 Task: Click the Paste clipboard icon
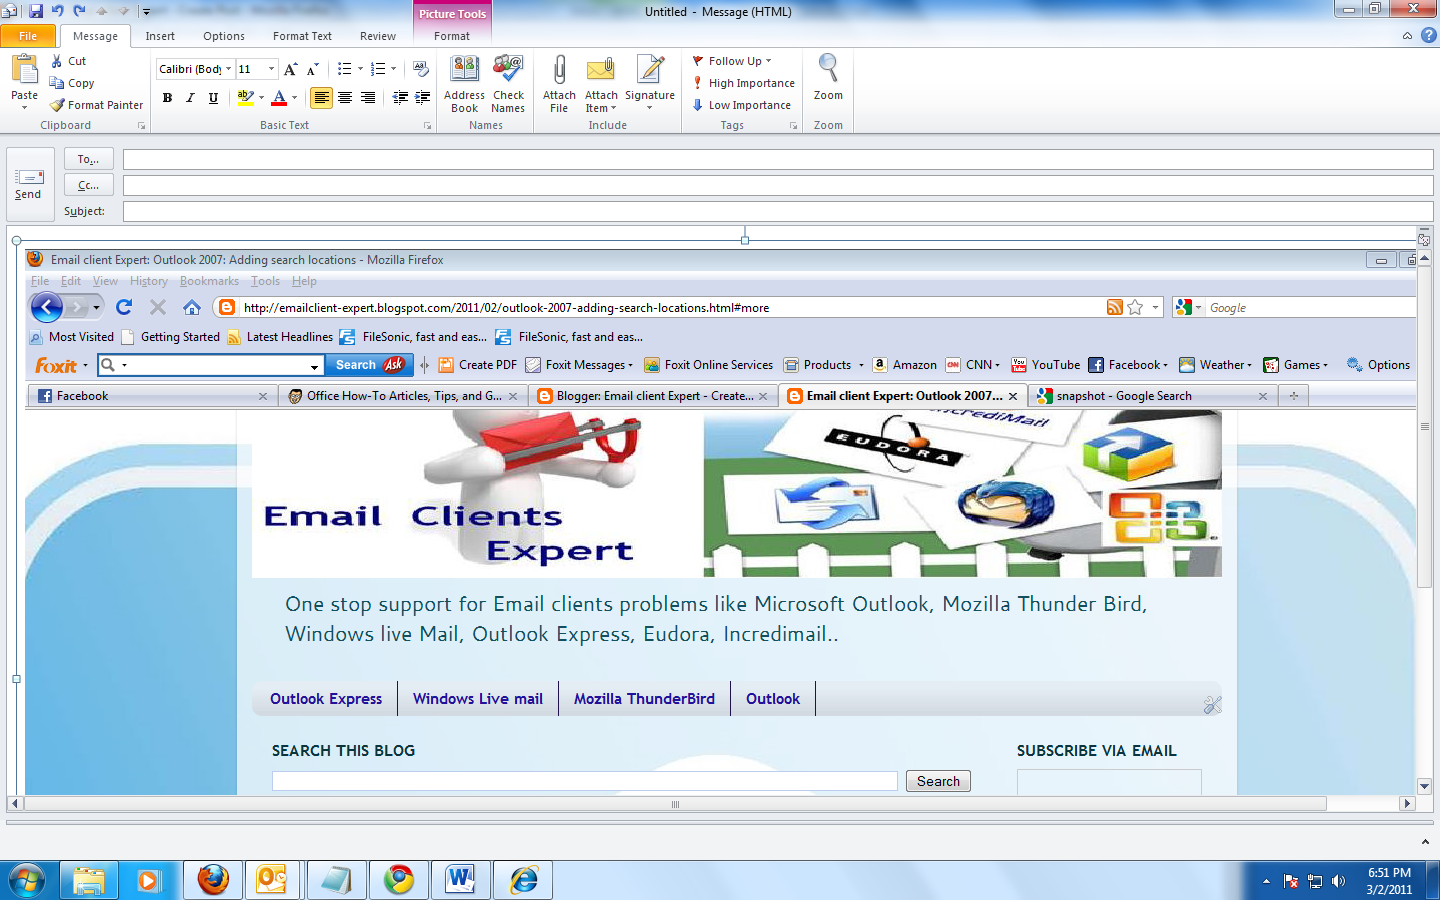[24, 69]
